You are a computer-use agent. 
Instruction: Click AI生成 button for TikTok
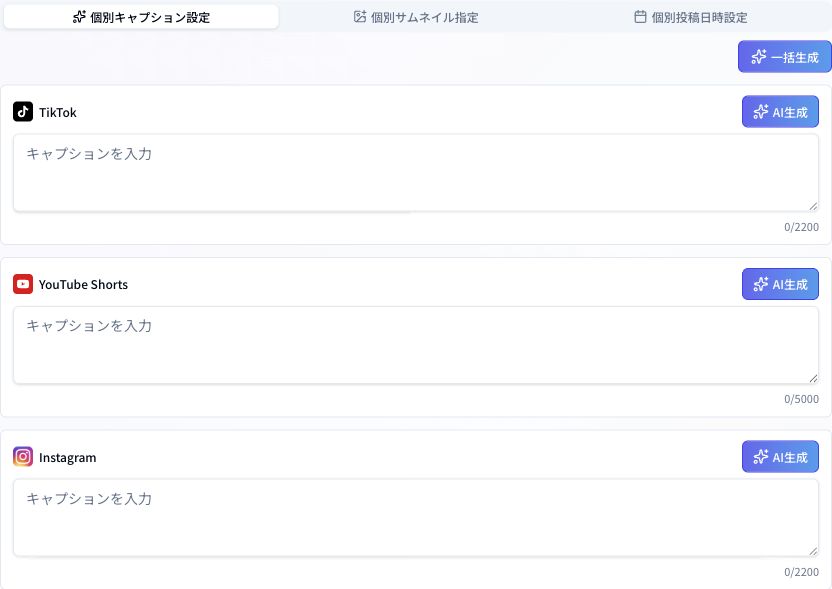pos(780,111)
